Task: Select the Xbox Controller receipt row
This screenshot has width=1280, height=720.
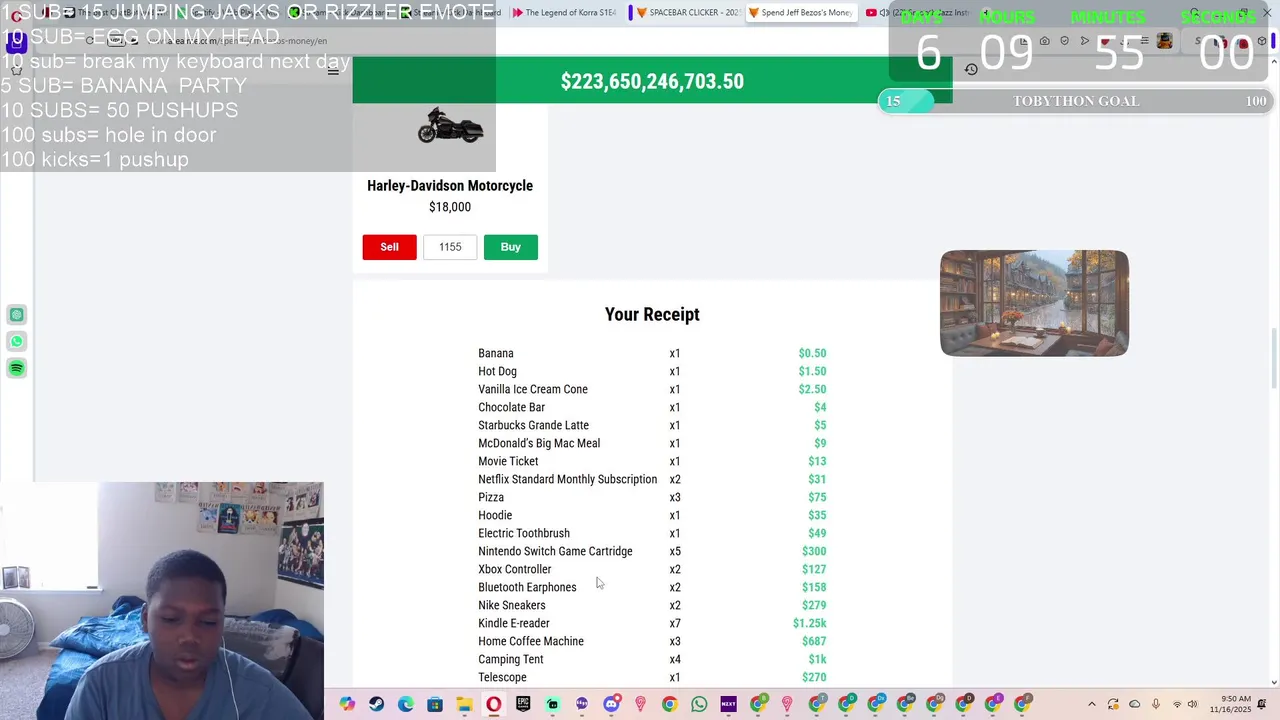Action: 652,569
